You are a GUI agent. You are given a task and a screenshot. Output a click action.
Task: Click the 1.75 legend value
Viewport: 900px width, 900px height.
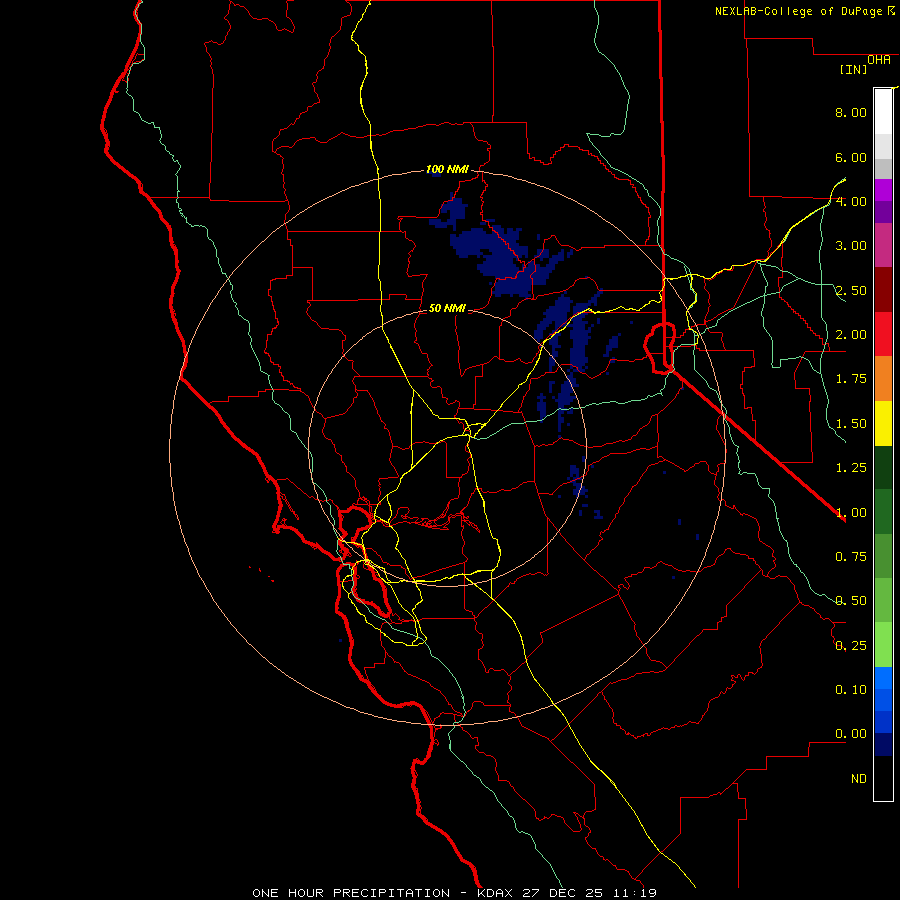(x=851, y=379)
